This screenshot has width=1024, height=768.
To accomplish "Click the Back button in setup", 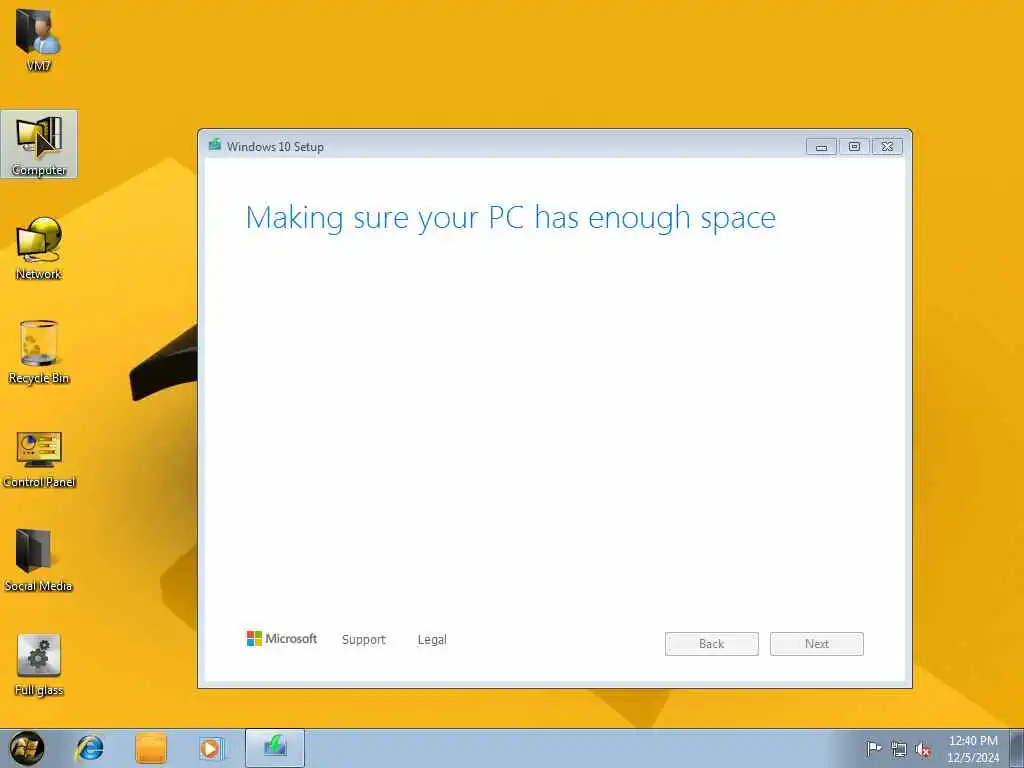I will (712, 644).
